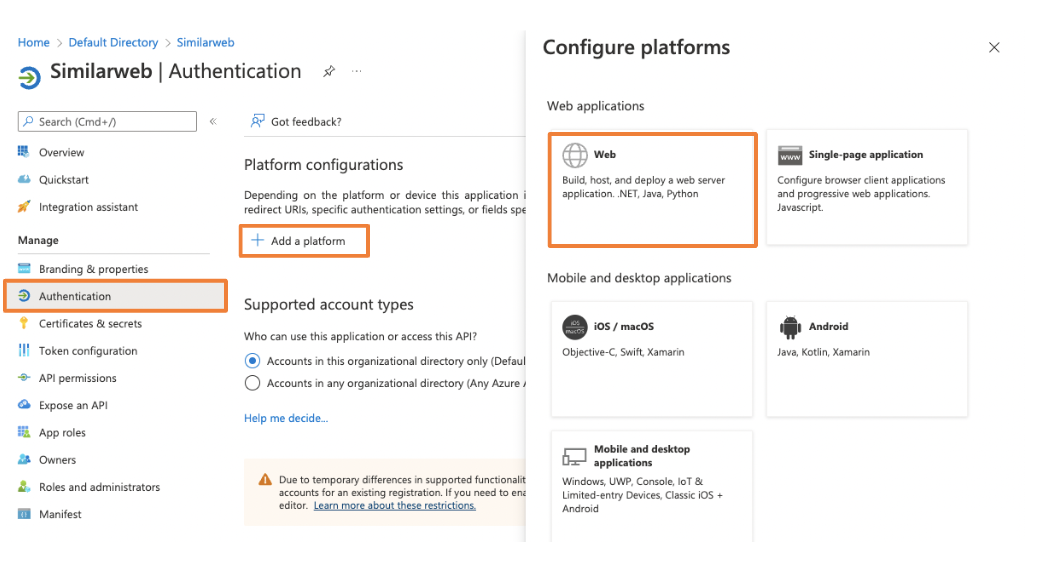Open Learn more about these restrictions link
1044x586 pixels.
[x=394, y=506]
